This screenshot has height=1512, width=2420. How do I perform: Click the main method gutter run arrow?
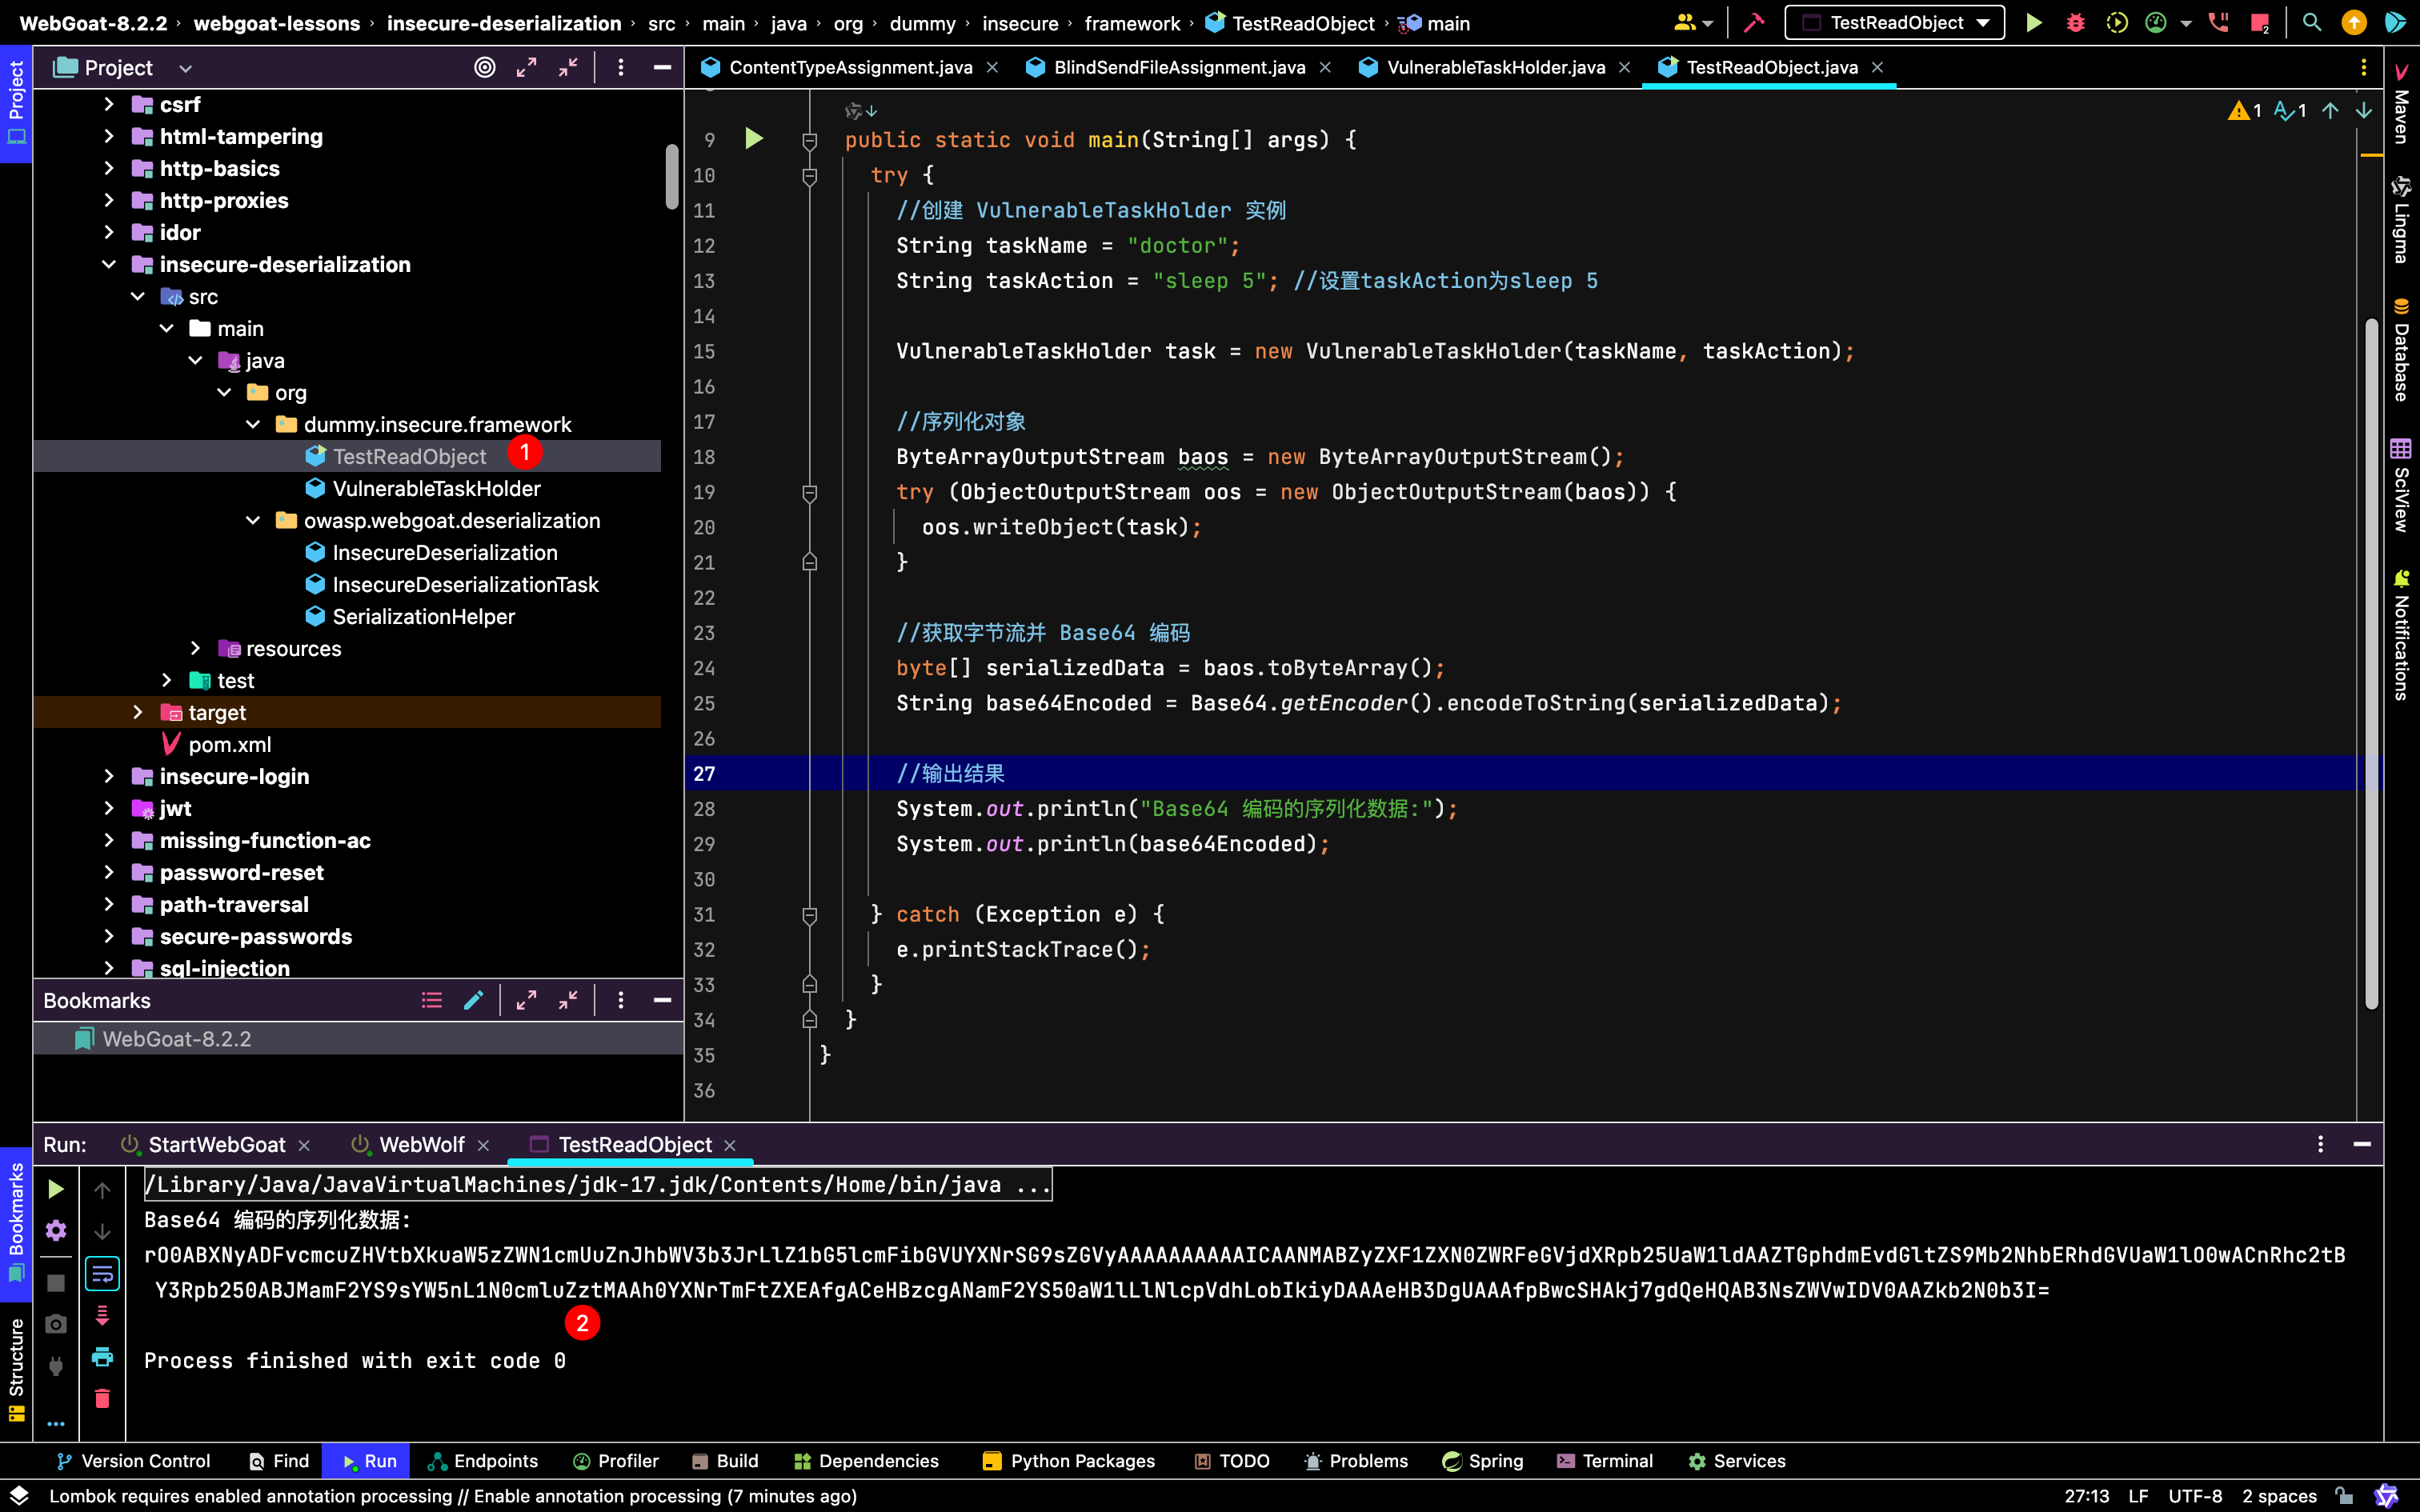click(x=754, y=139)
